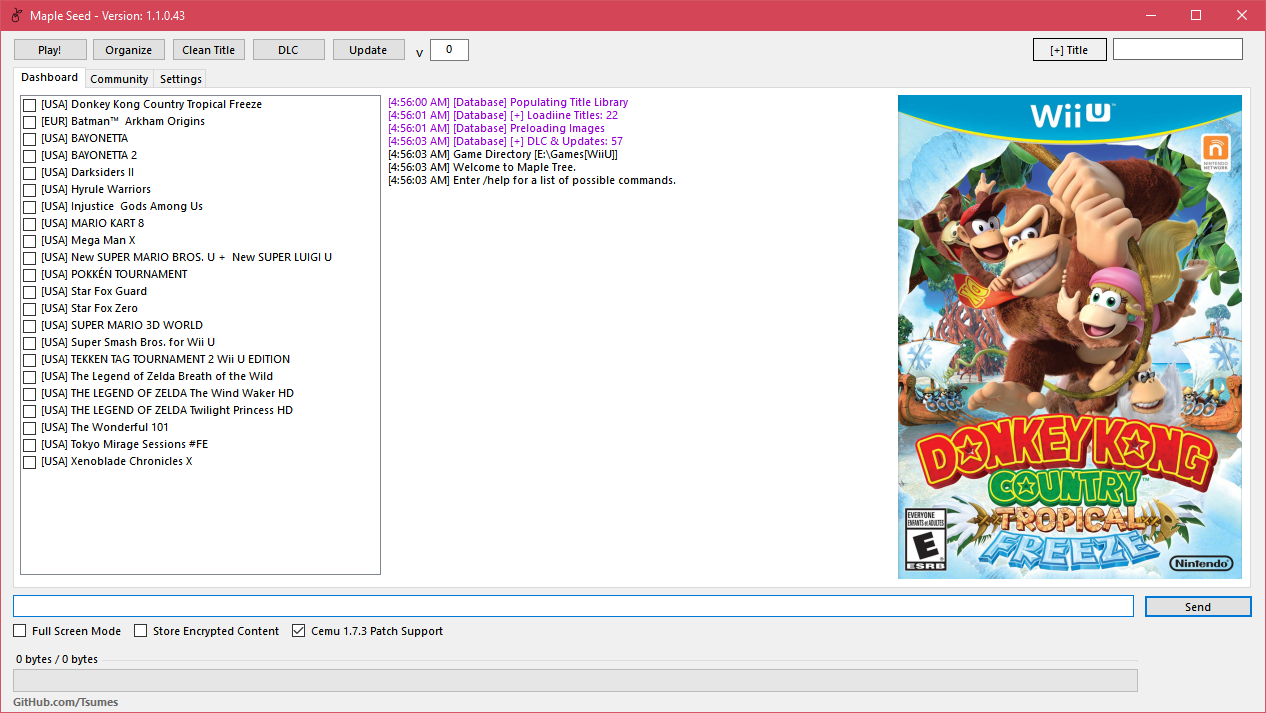The width and height of the screenshot is (1266, 713).
Task: Click the command input box
Action: pyautogui.click(x=573, y=606)
